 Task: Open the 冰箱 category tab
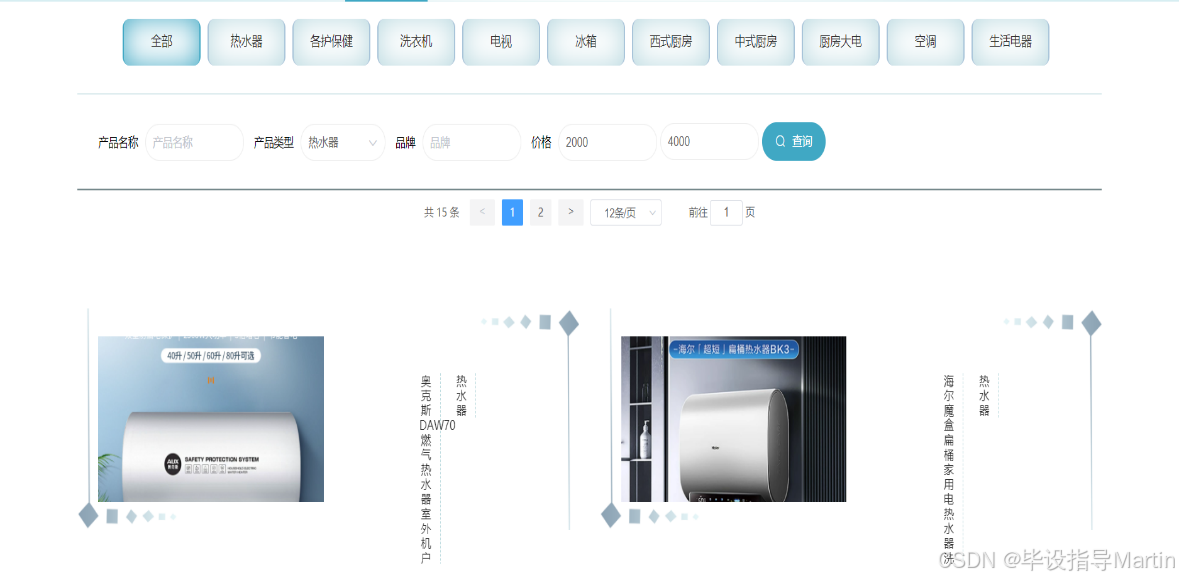[x=586, y=42]
